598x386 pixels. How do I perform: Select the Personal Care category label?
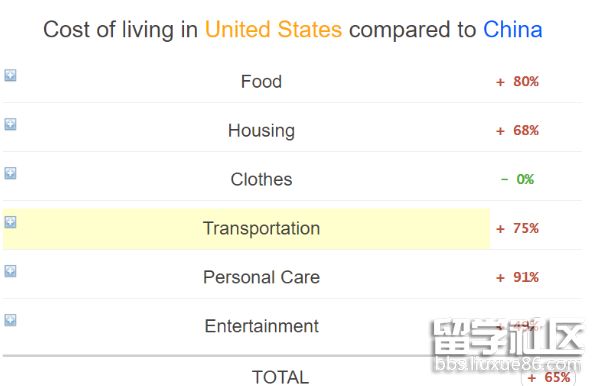(261, 277)
